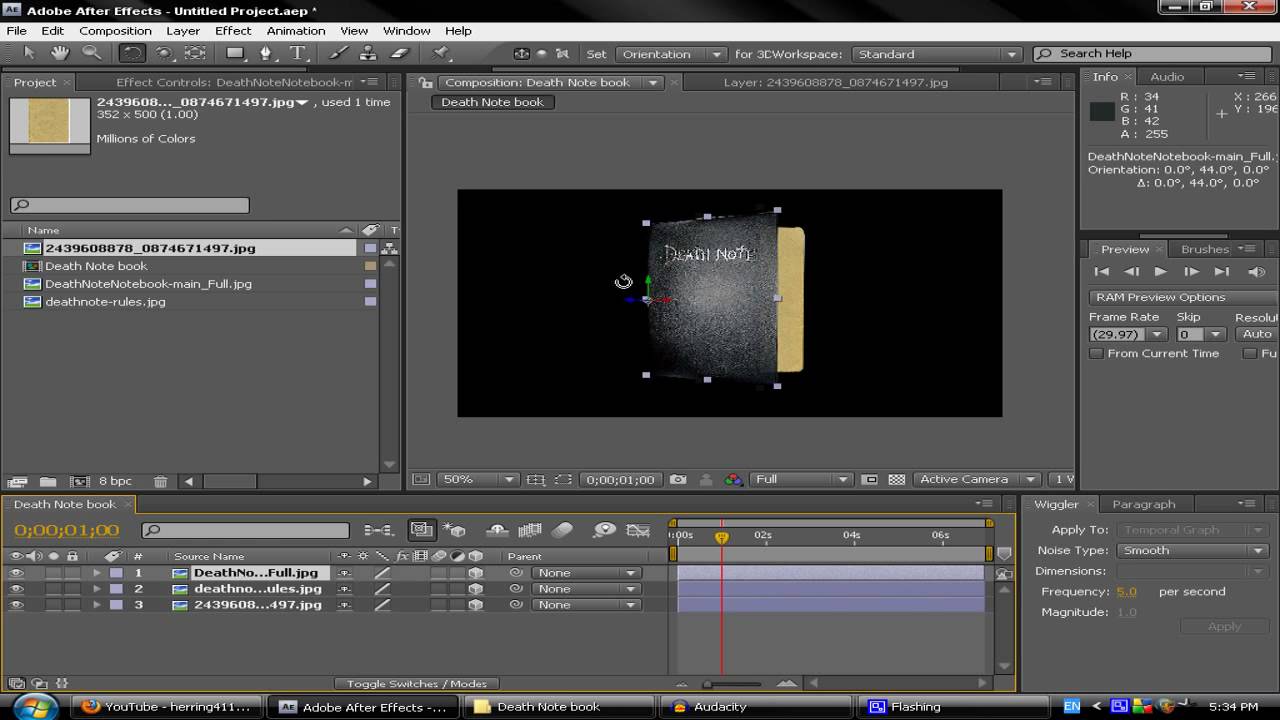This screenshot has width=1280, height=720.
Task: Create a new folder in the Project panel
Action: point(48,481)
